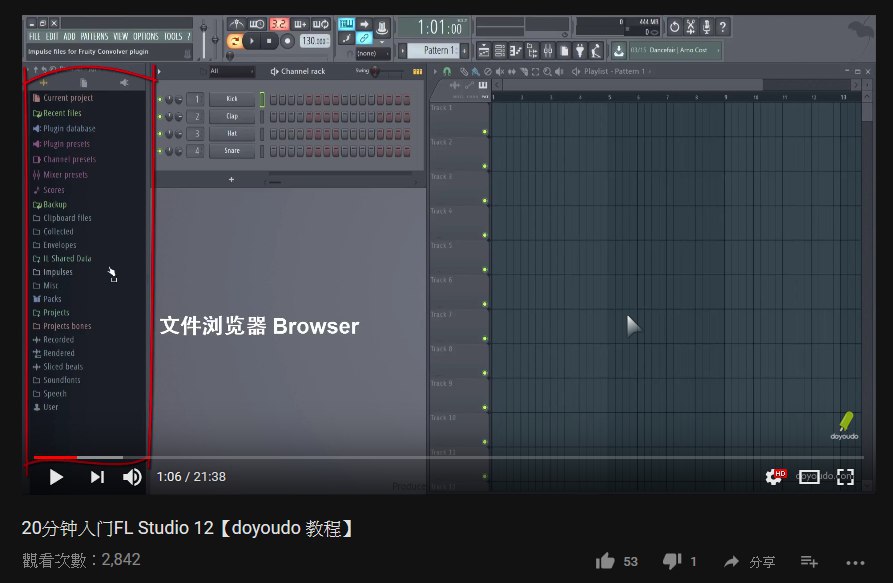Mute the Kick channel green LED
The image size is (893, 583).
pyautogui.click(x=159, y=99)
